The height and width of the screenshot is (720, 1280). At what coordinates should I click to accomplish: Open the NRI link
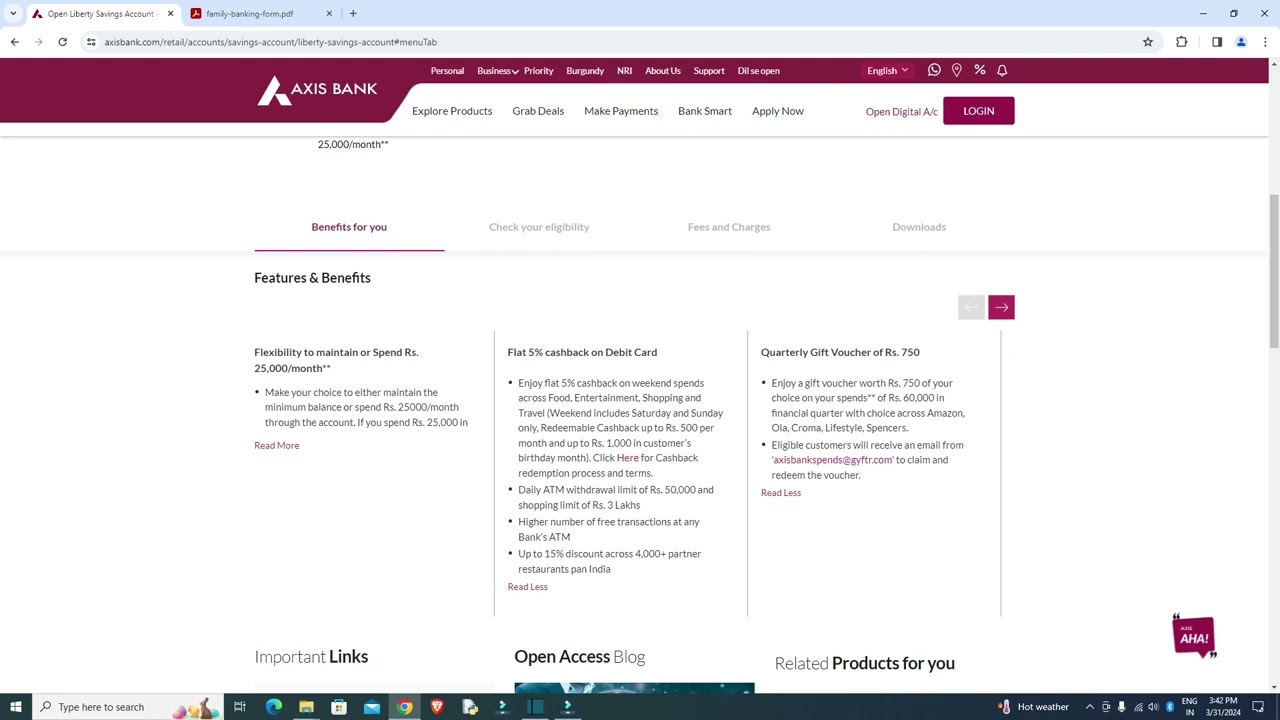[625, 71]
